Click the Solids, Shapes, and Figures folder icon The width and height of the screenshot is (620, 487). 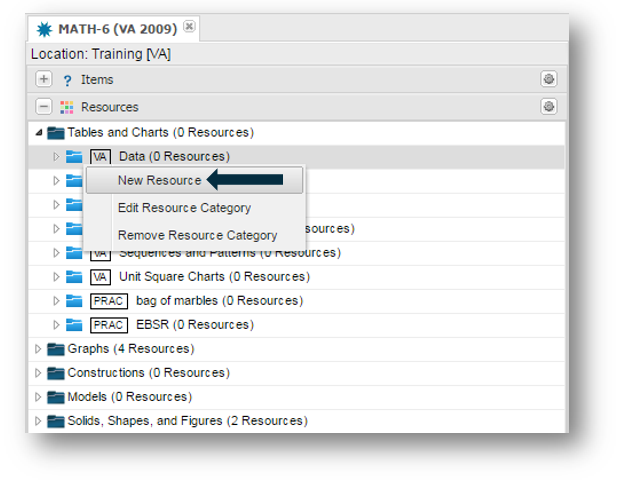pos(55,421)
